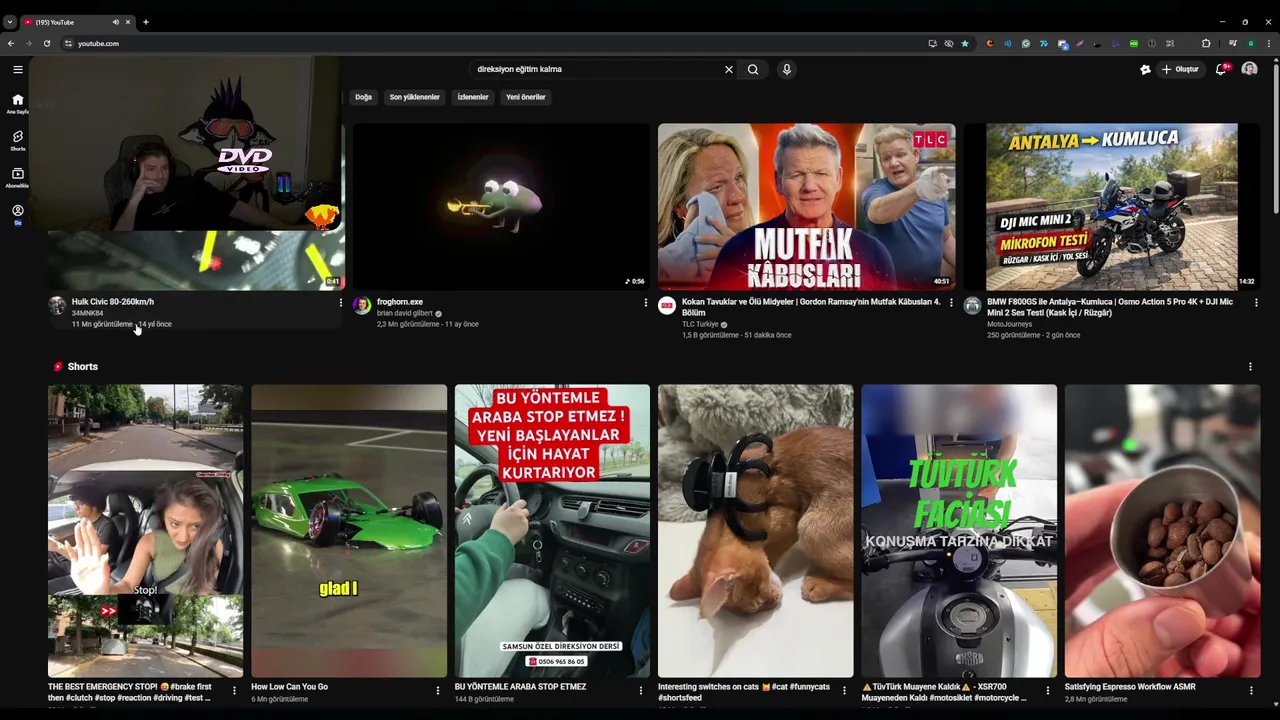Visit MotoJourneys channel name link

point(1009,324)
